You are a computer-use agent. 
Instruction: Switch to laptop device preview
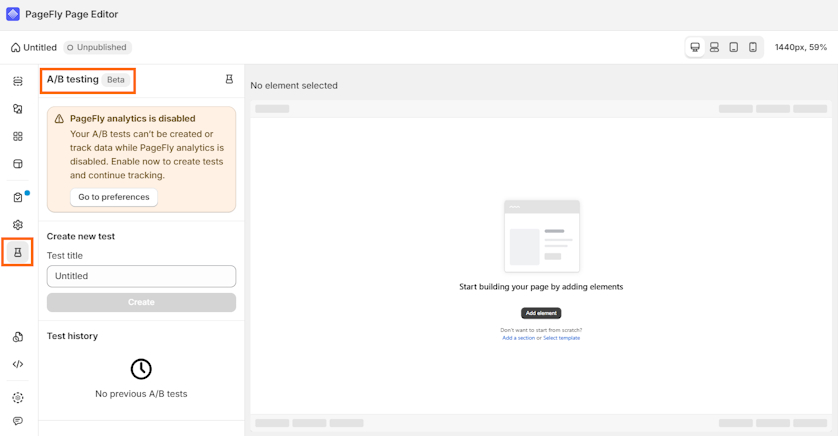pos(714,48)
